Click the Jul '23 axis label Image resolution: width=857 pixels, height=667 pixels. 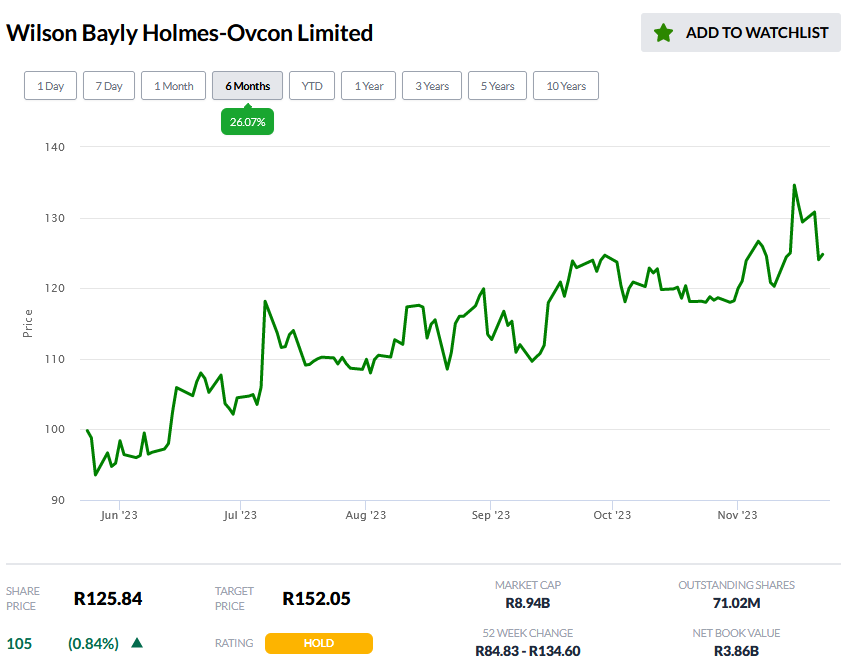240,515
